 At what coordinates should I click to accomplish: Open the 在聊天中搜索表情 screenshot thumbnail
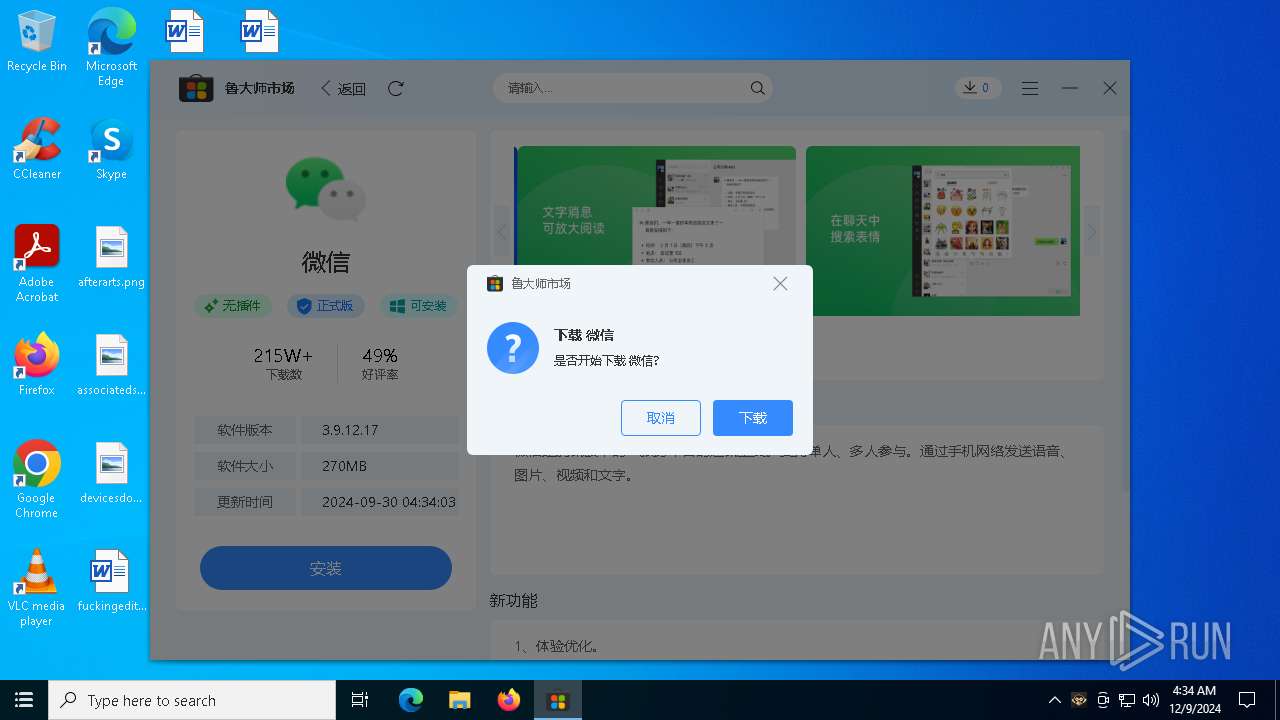click(943, 231)
